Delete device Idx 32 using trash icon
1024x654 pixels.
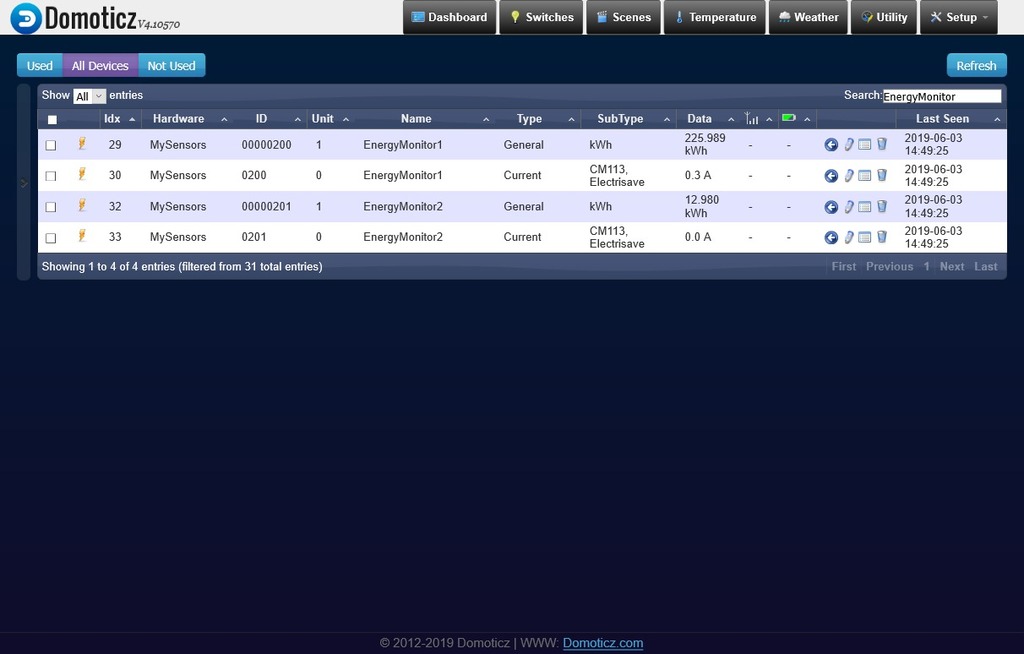pos(882,206)
